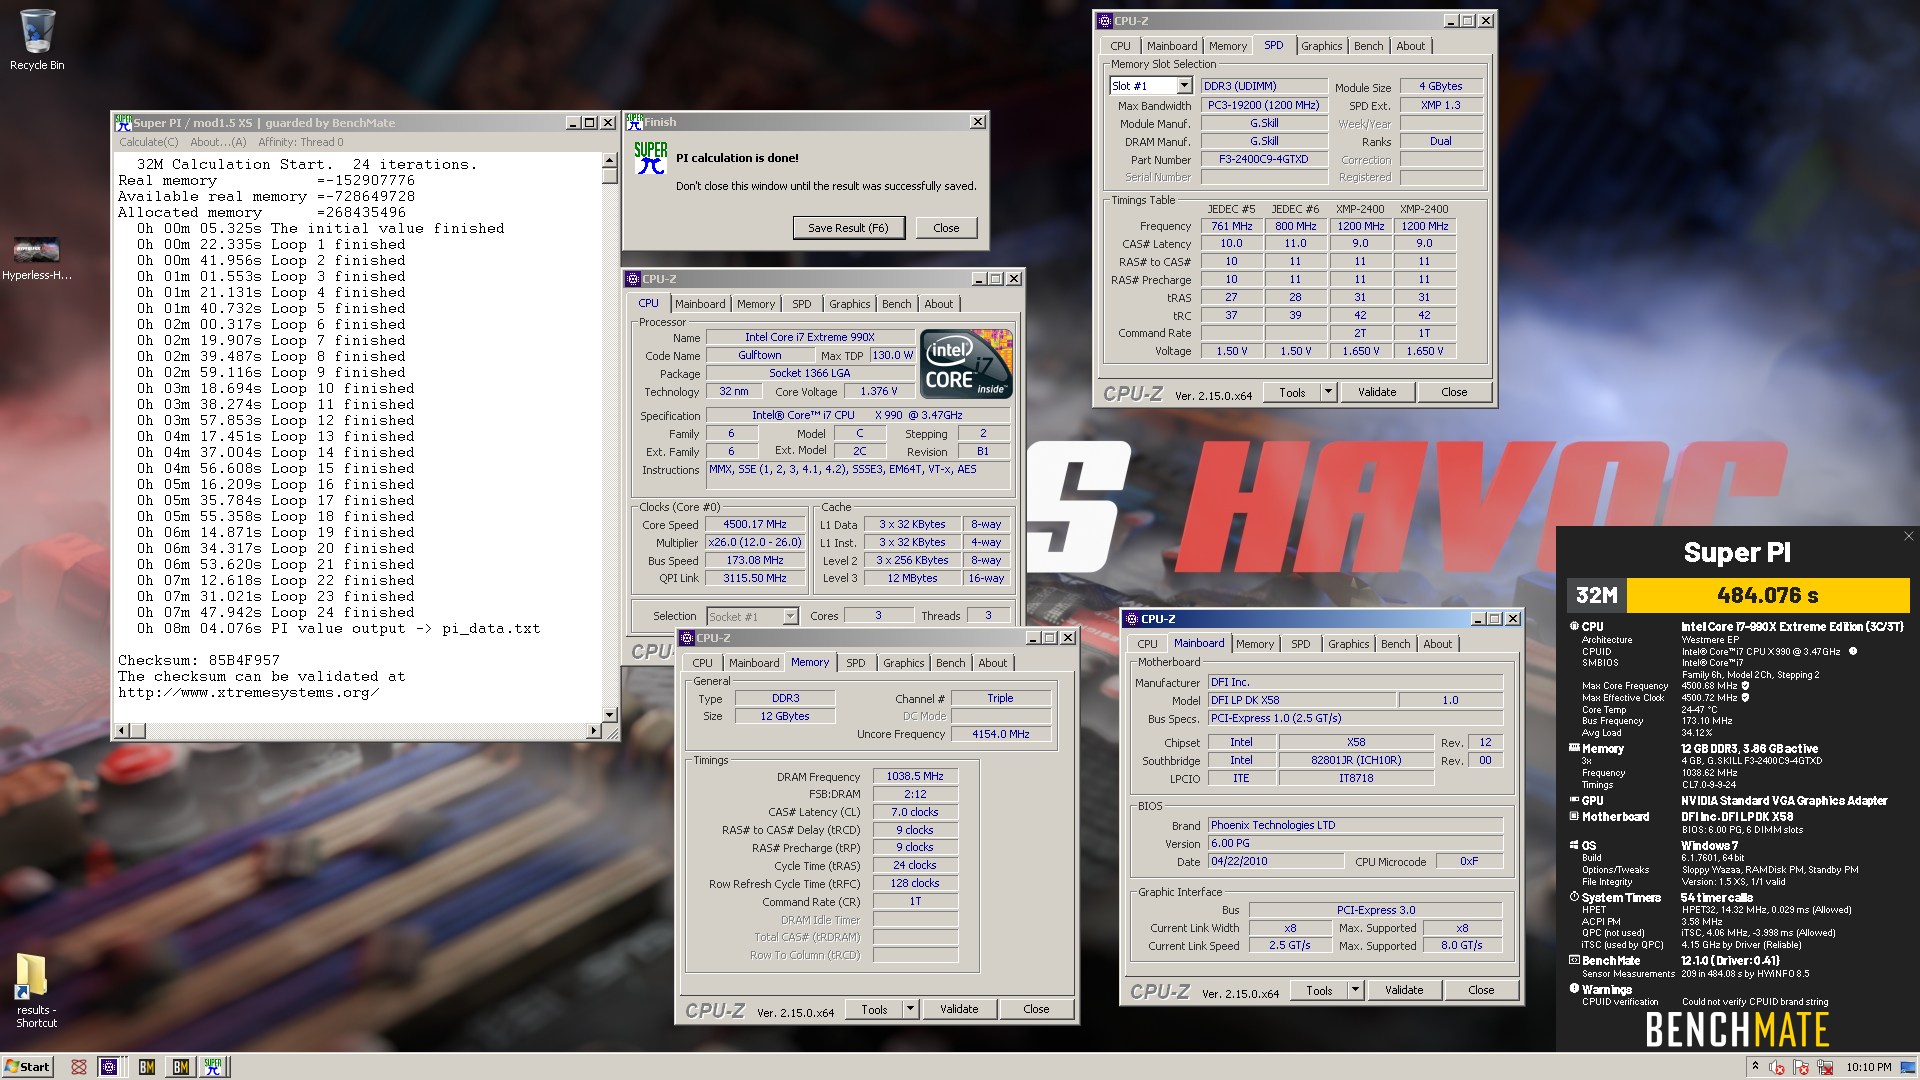The image size is (1920, 1080).
Task: Open Calculate(C) menu in Super PI
Action: 149,142
